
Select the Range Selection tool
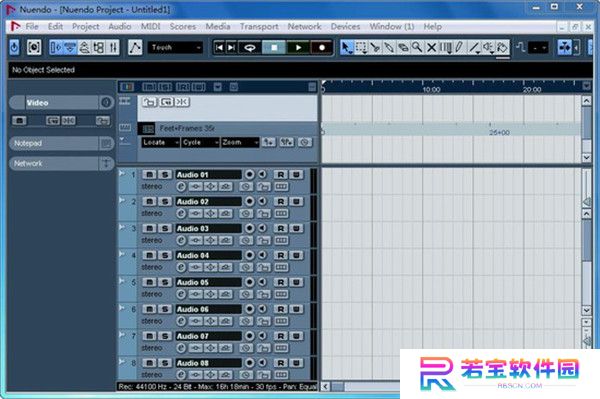(x=361, y=47)
